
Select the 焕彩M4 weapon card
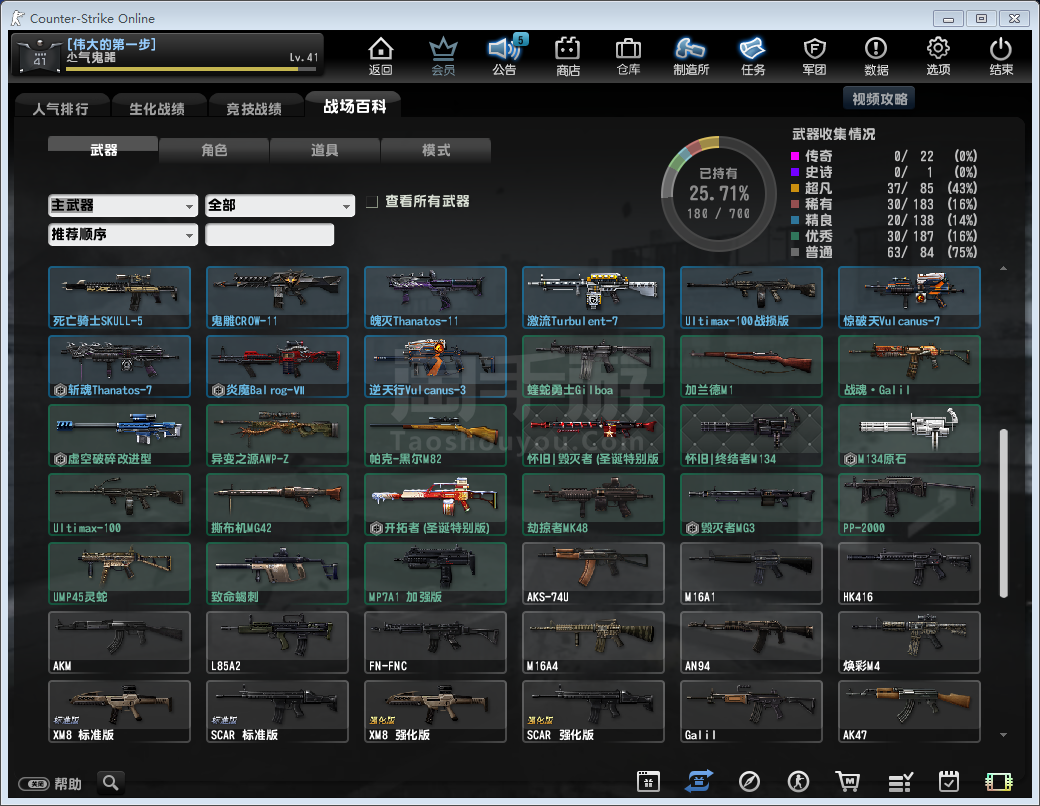[x=909, y=642]
